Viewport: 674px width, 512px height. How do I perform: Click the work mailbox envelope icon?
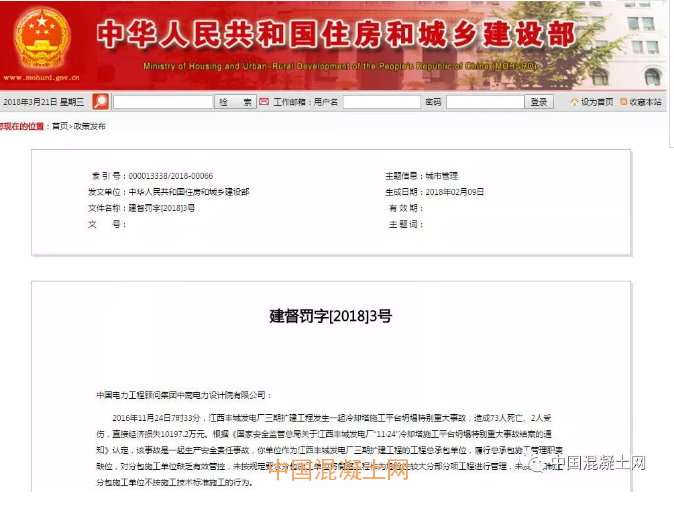tap(264, 102)
